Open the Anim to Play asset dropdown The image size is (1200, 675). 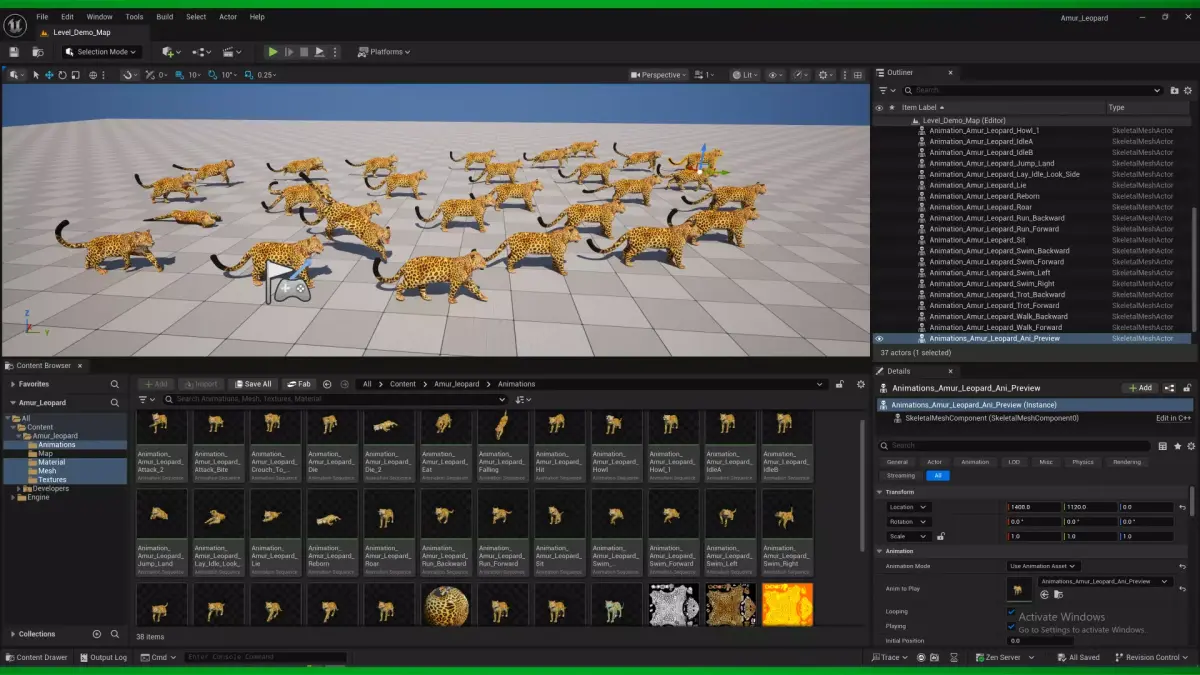(1105, 581)
